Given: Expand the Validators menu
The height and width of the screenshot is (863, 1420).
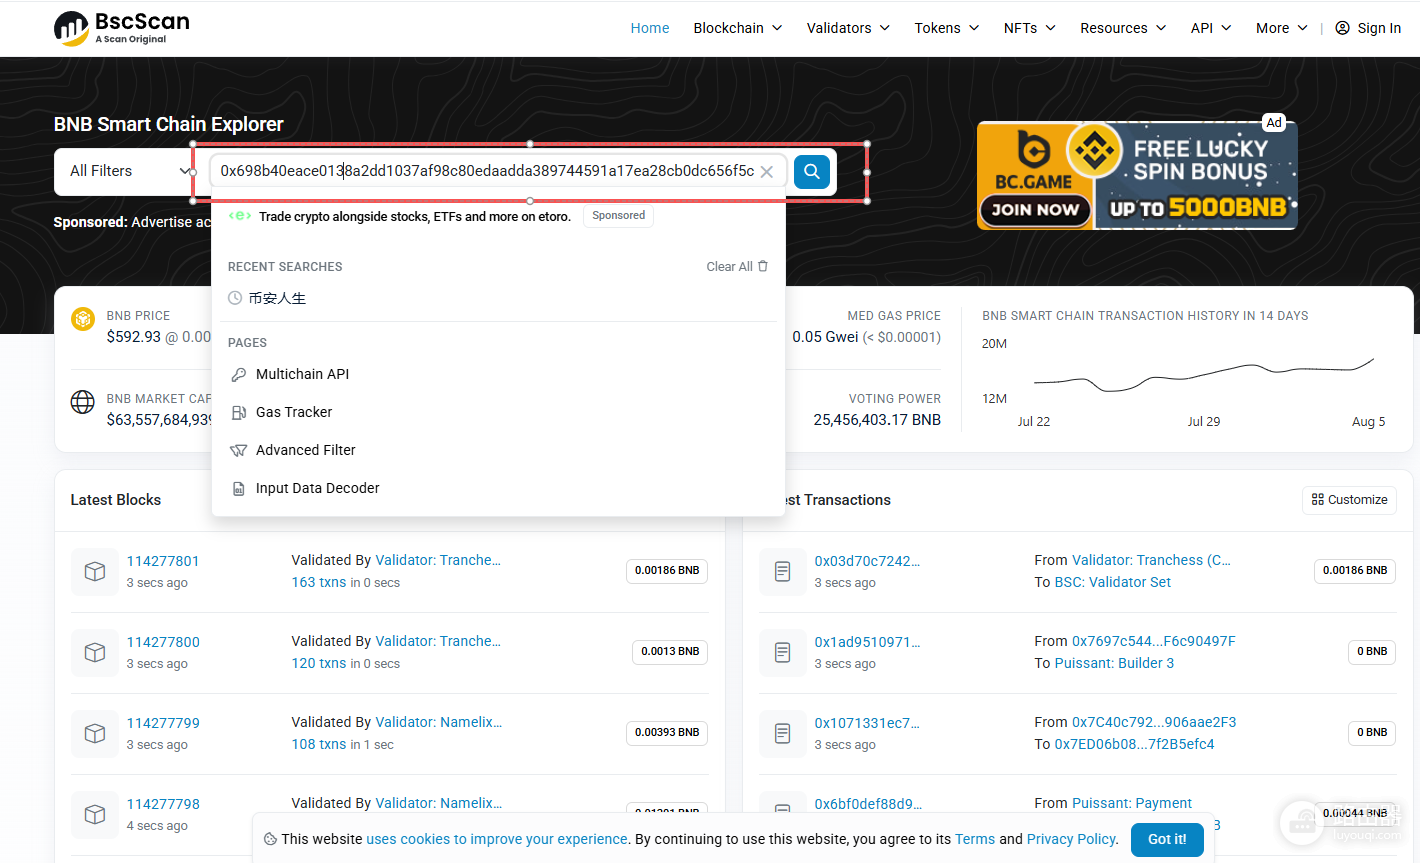Looking at the screenshot, I should point(848,28).
